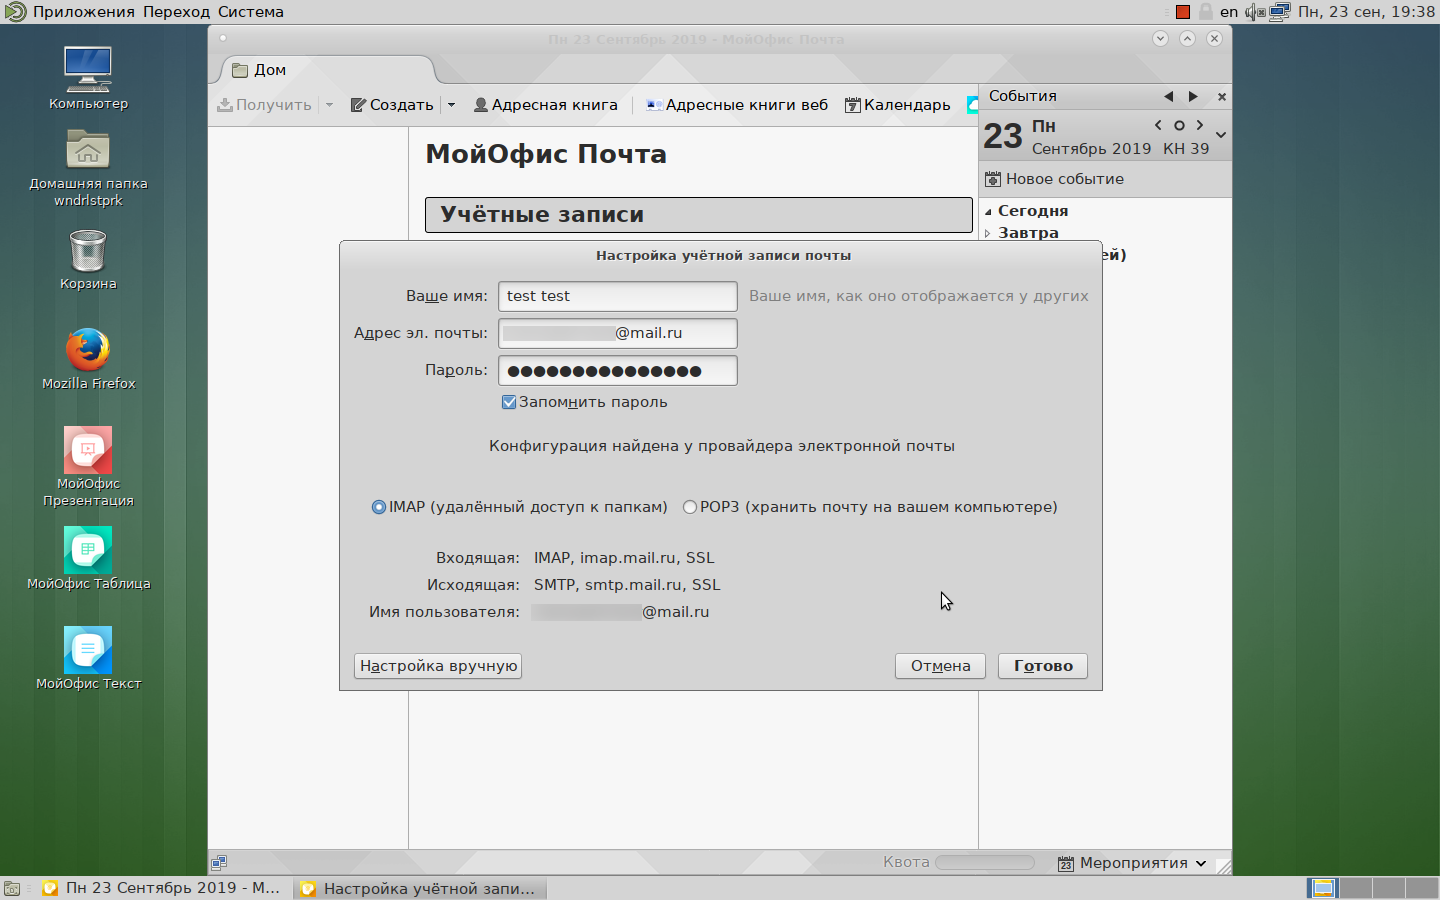1440x900 pixels.
Task: Click the 'SMTP, smtp.mail.ru, SSL' outgoing server text
Action: 627,585
